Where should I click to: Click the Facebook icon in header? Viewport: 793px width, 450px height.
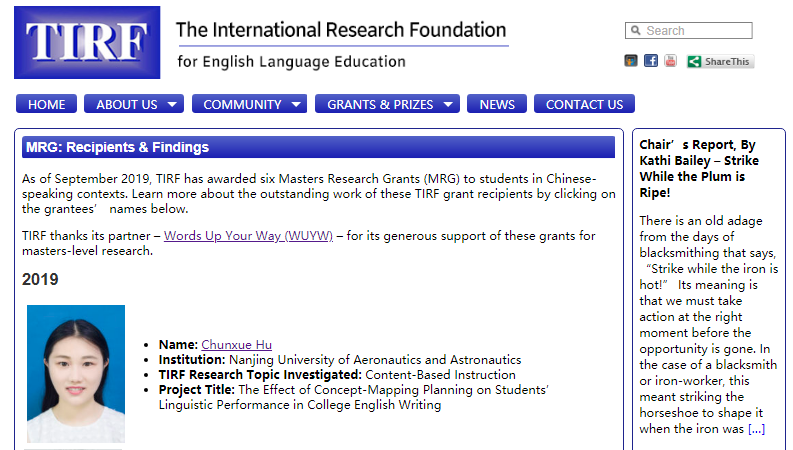[x=651, y=61]
